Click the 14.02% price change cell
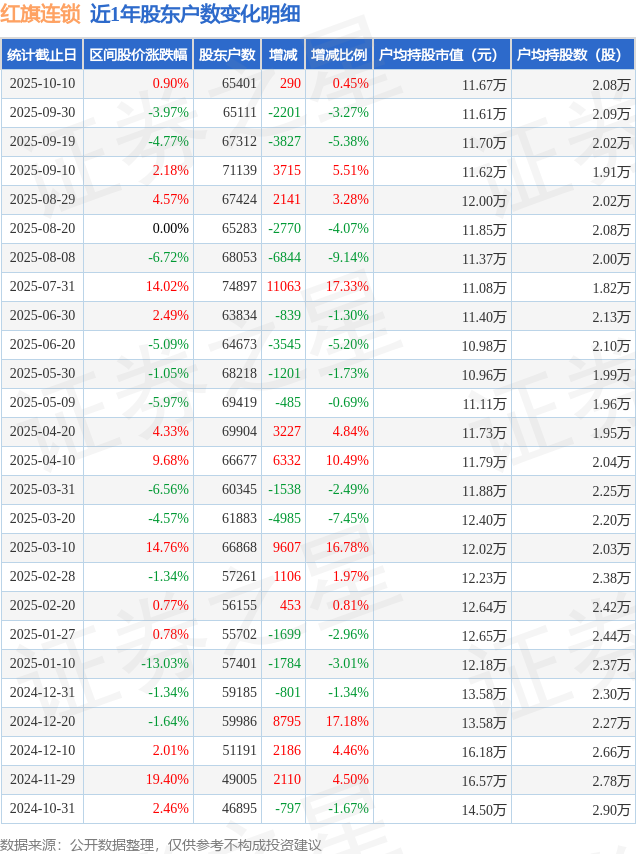Image resolution: width=636 pixels, height=854 pixels. [x=167, y=287]
